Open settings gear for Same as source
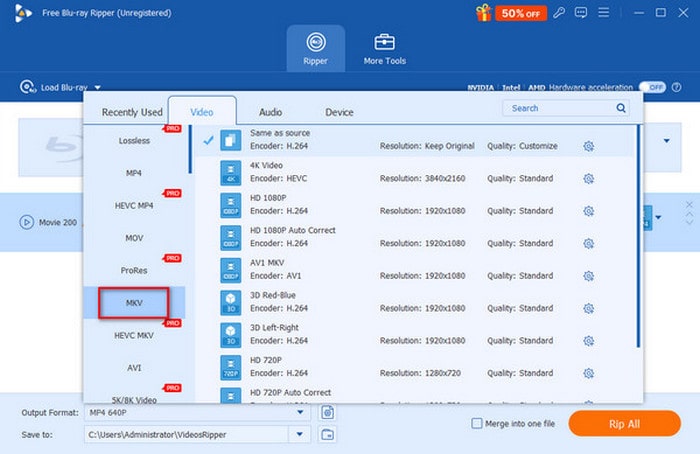 (x=588, y=146)
